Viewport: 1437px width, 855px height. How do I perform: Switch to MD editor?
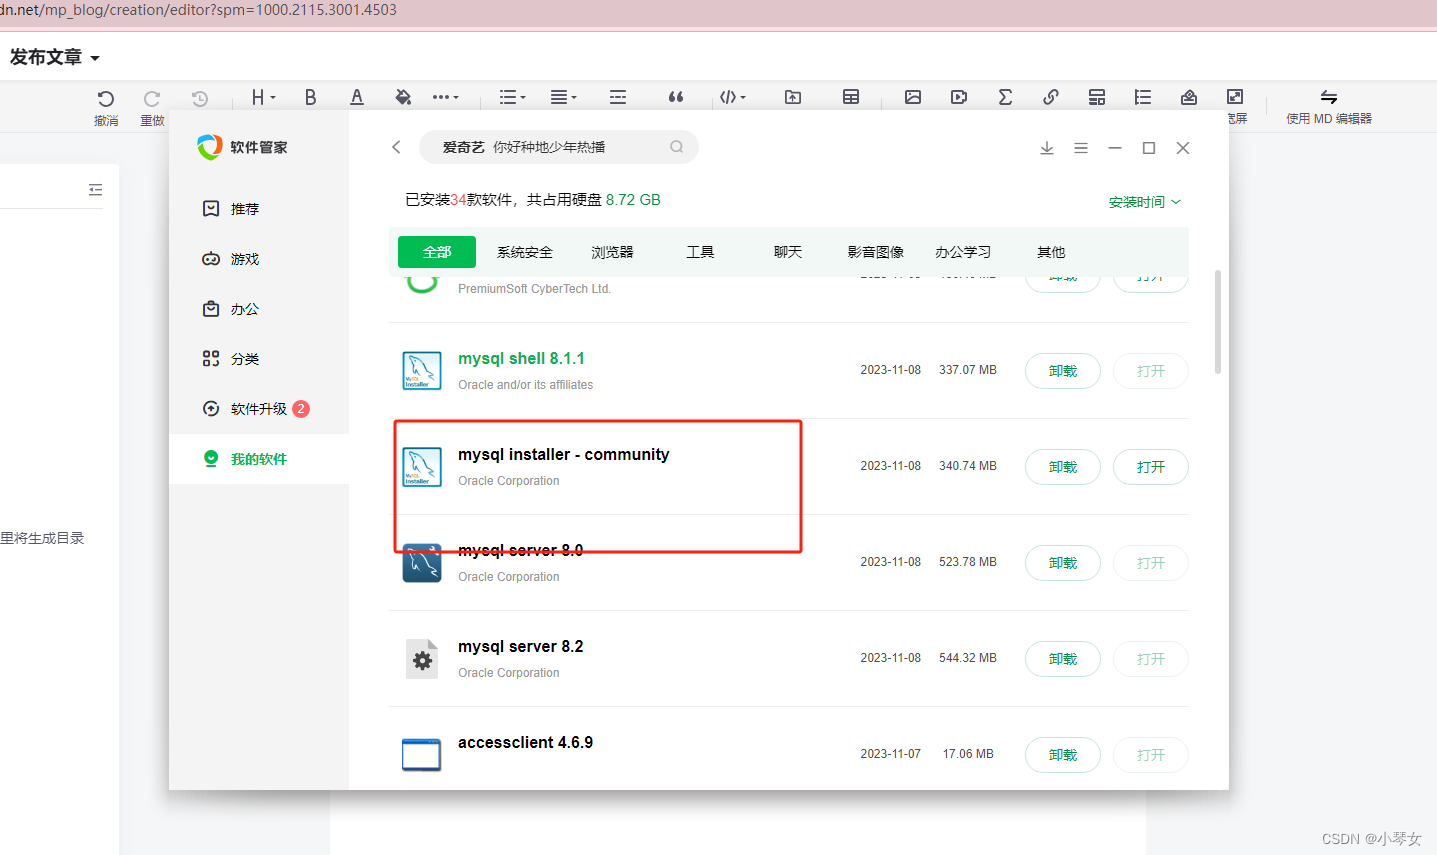point(1328,106)
